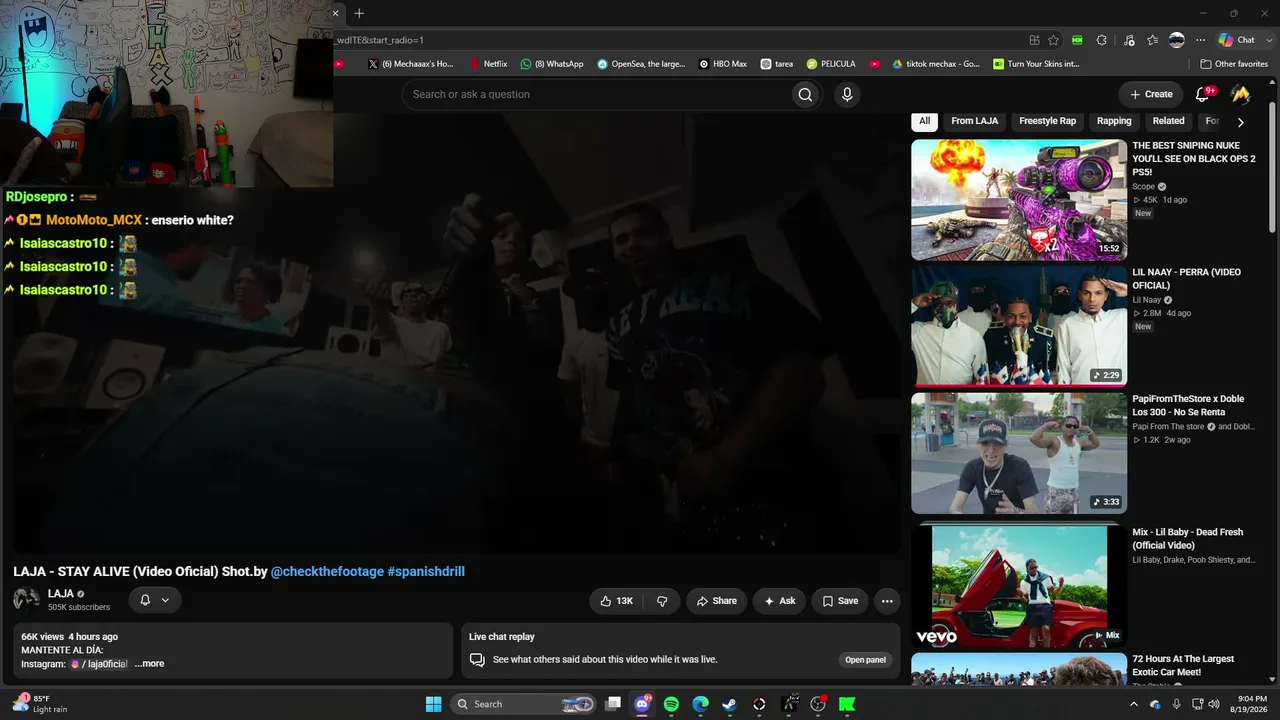Expand the description with ...more
Viewport: 1280px width, 720px height.
tap(149, 664)
